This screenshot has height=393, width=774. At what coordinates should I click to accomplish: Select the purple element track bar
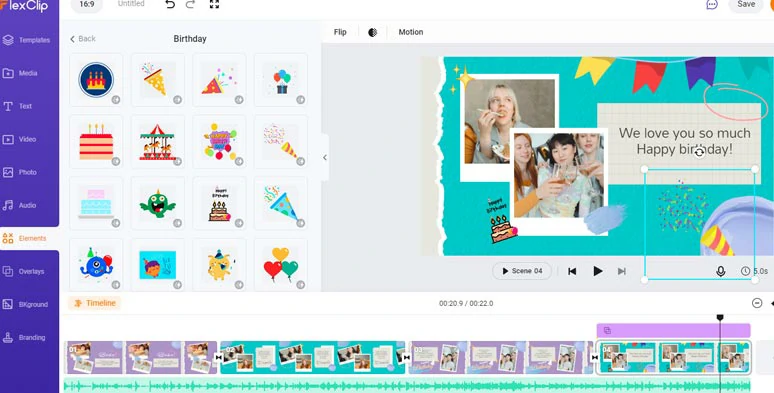click(673, 330)
